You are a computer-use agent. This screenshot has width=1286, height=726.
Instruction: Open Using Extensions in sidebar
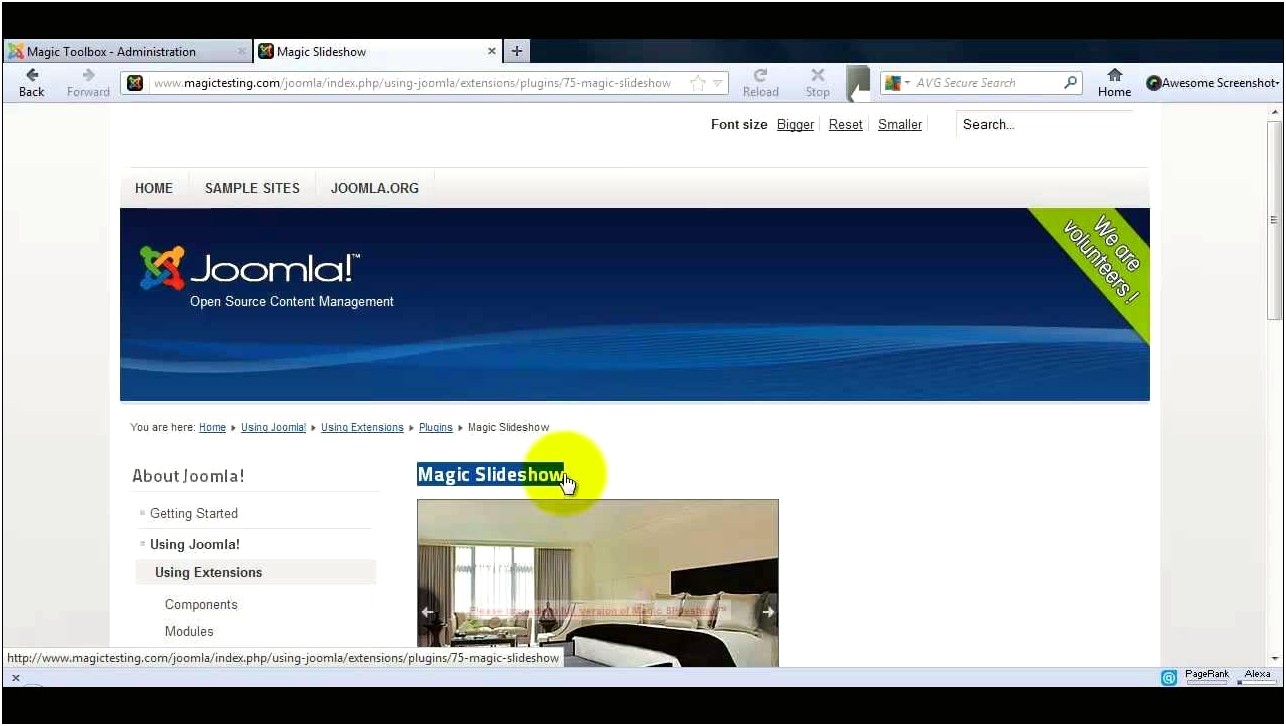pyautogui.click(x=208, y=573)
